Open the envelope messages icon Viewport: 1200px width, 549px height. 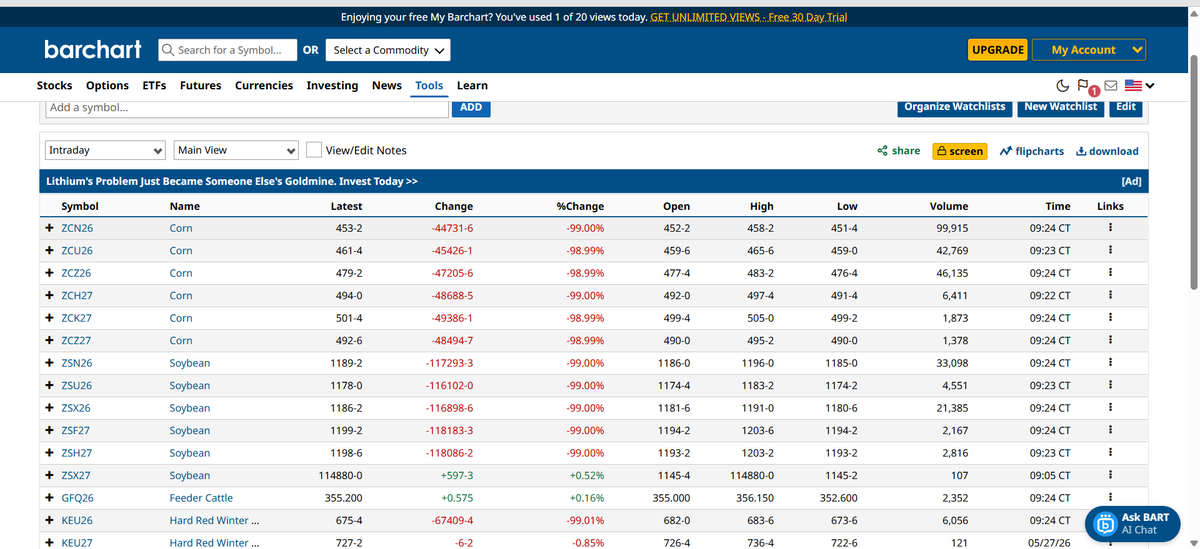(x=1109, y=85)
